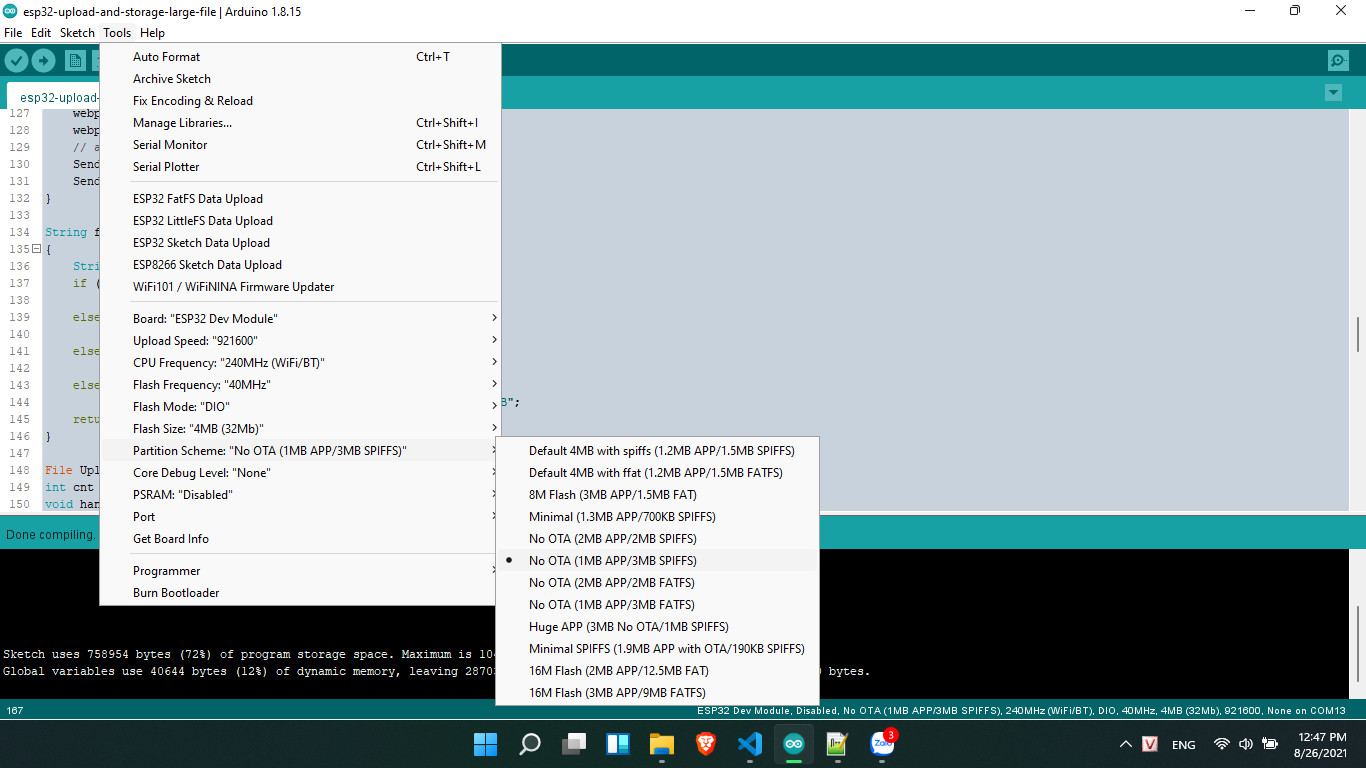
Task: Launch the Serial Plotter
Action: click(x=300, y=167)
